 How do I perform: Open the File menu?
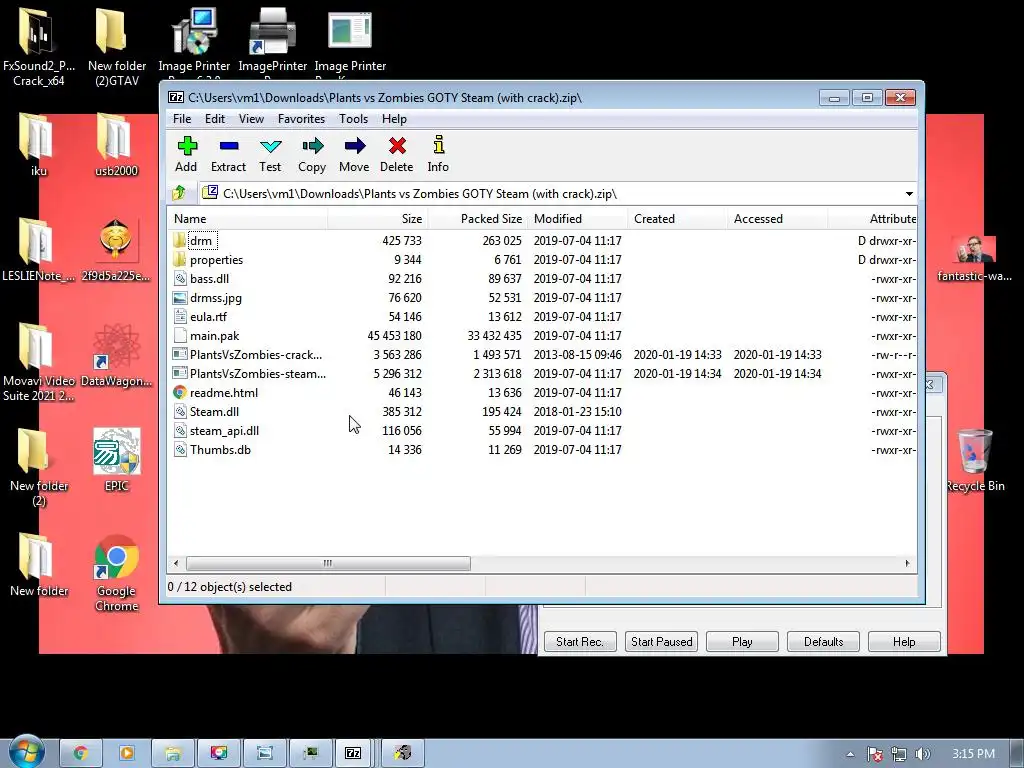point(182,119)
